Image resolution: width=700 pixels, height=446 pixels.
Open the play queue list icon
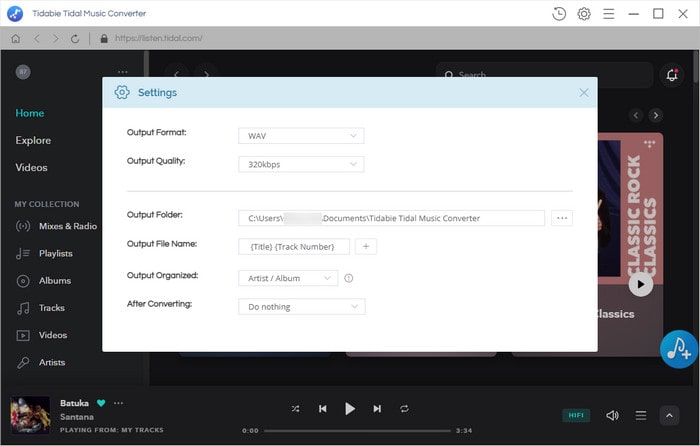(641, 416)
